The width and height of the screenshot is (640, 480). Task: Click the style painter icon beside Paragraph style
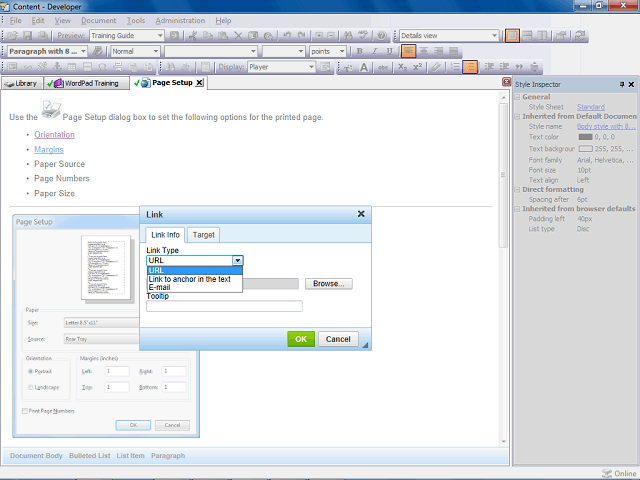(97, 51)
